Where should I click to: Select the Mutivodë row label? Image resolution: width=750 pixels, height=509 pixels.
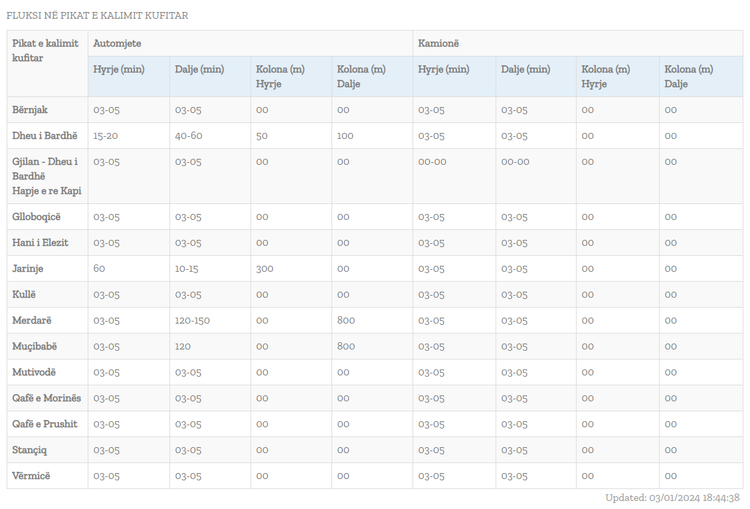click(x=34, y=372)
